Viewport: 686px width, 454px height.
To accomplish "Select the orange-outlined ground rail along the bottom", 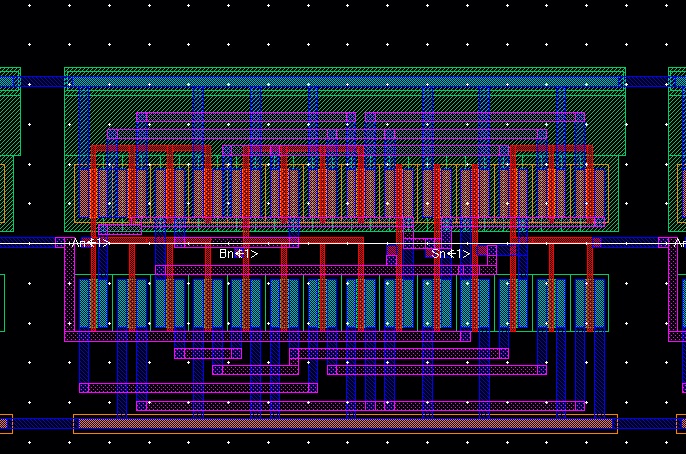I will coord(345,423).
